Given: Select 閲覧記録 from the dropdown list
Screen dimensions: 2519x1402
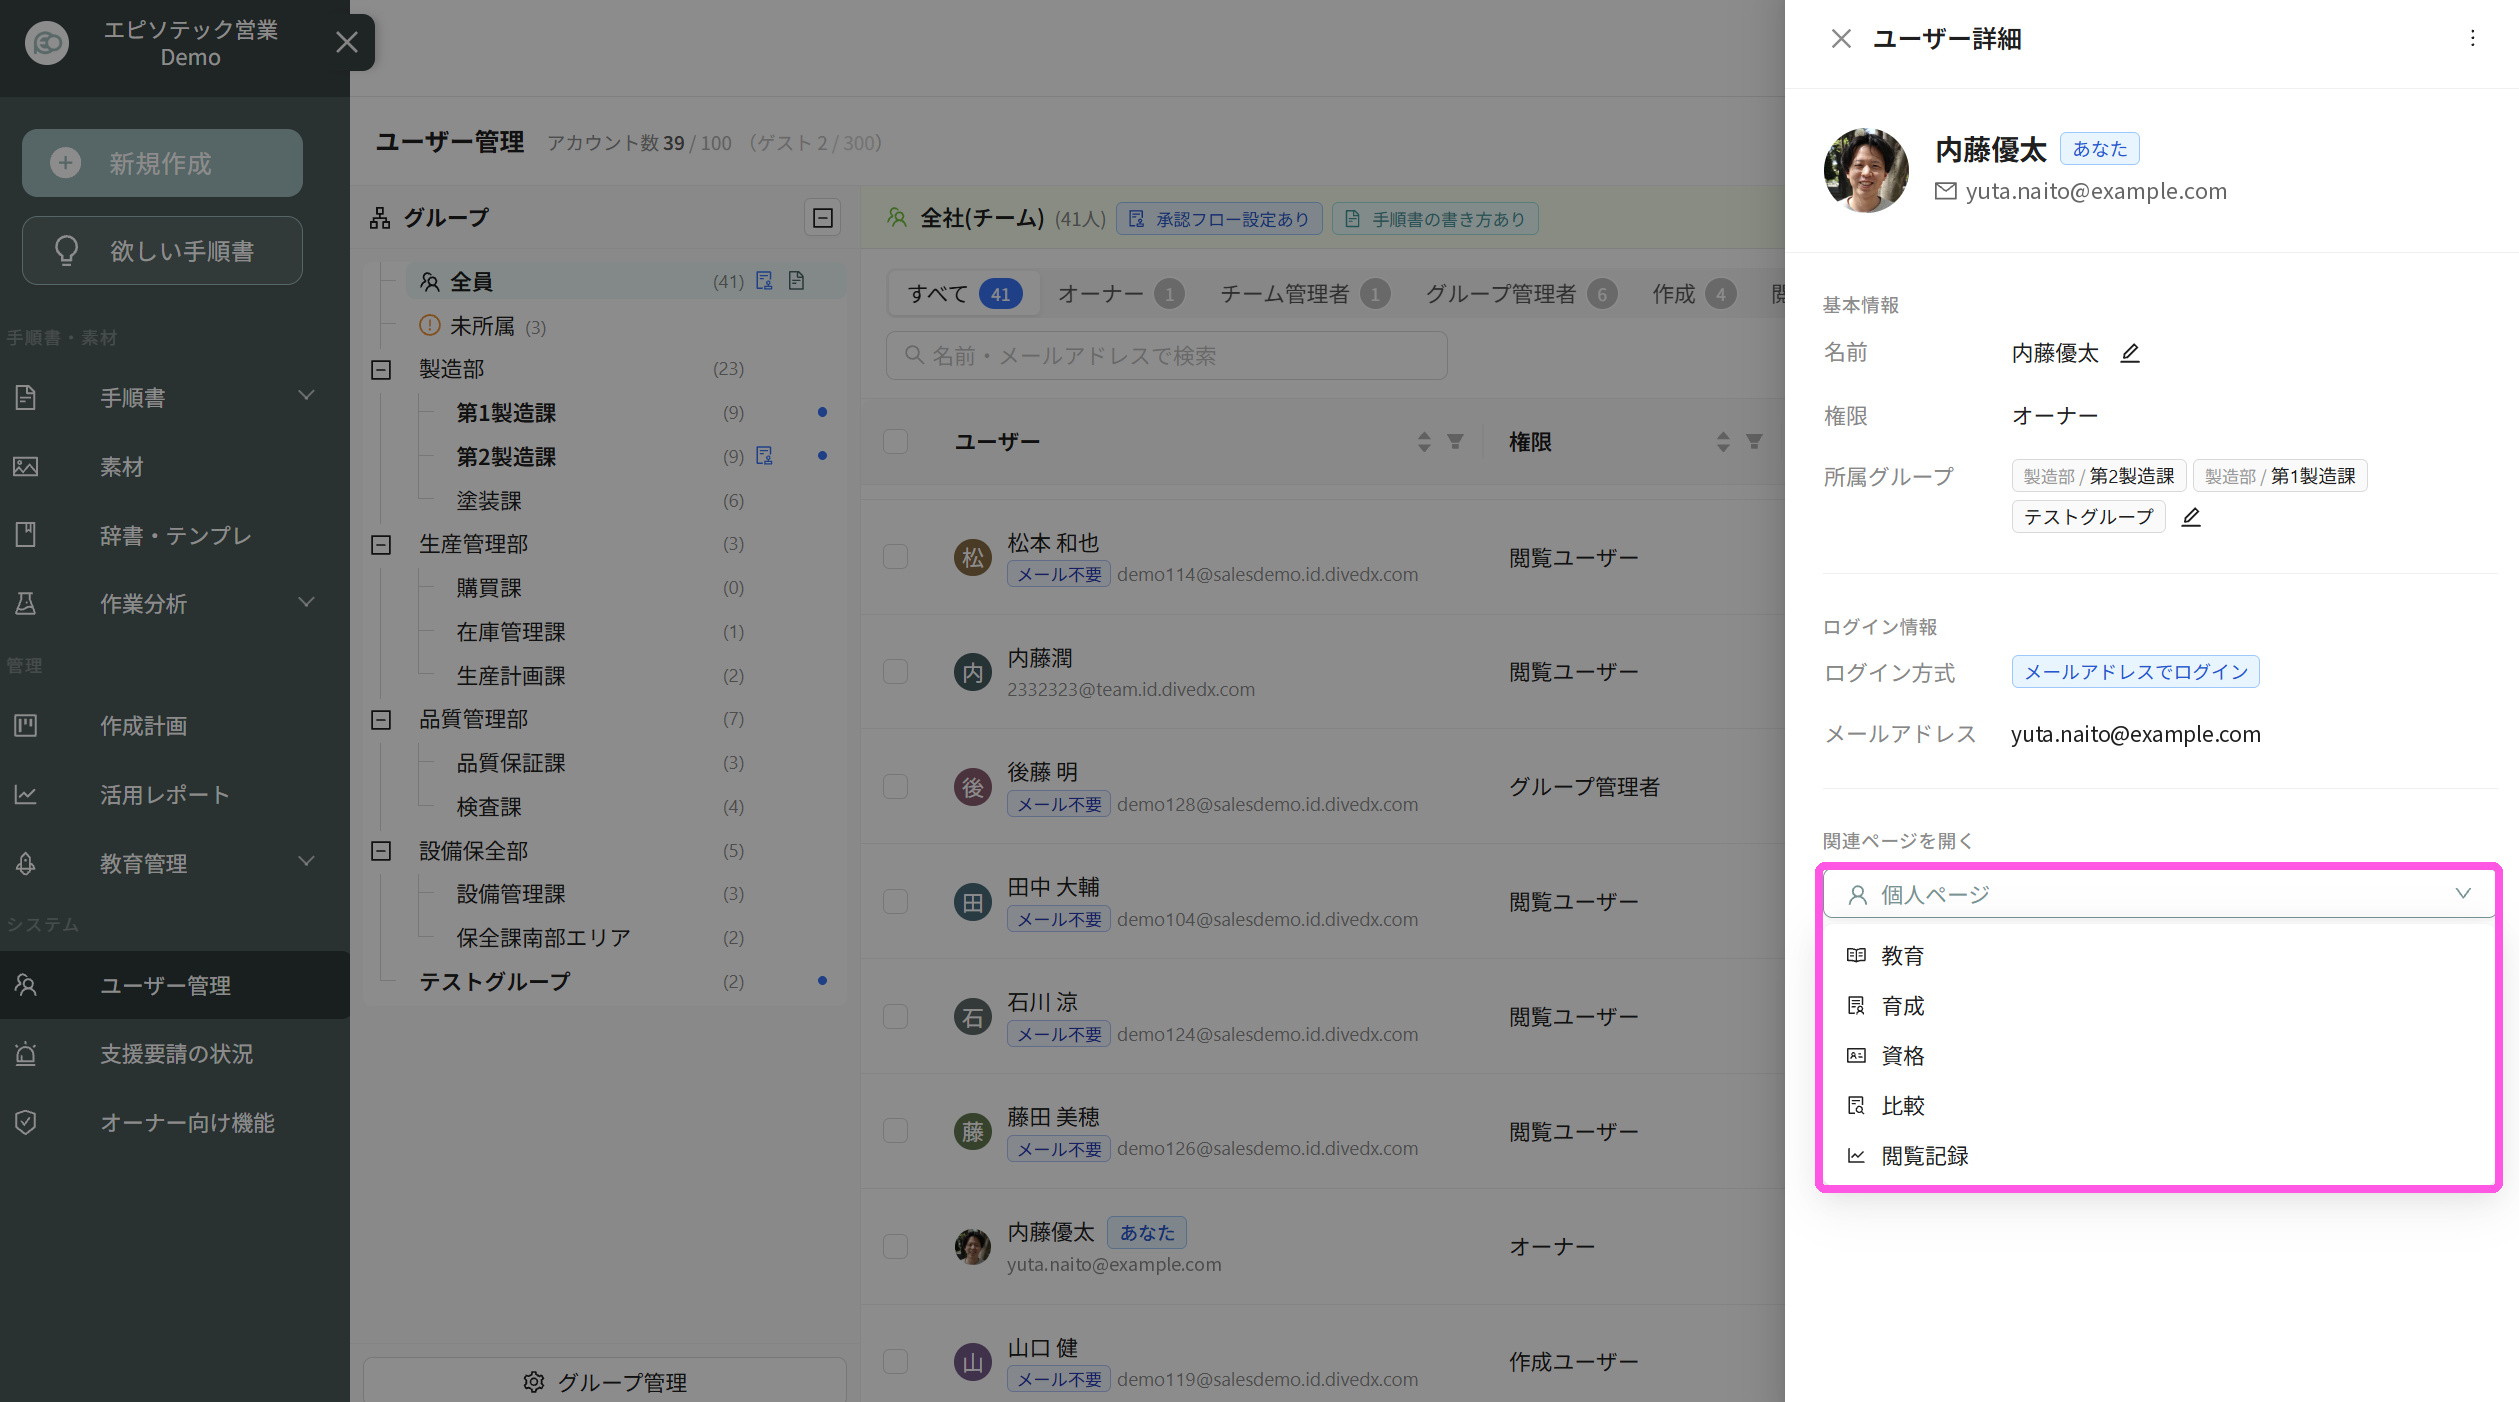Looking at the screenshot, I should click(x=2160, y=1156).
